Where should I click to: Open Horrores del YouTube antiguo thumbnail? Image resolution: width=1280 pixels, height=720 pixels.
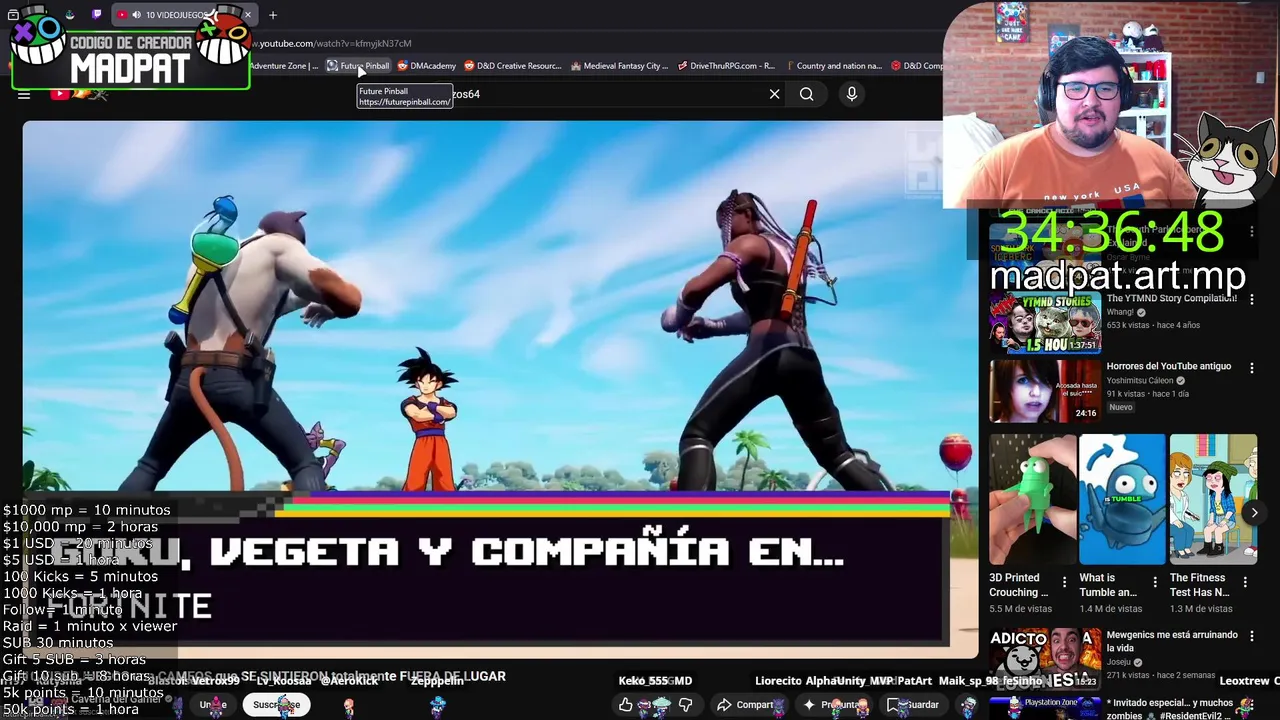(1045, 392)
